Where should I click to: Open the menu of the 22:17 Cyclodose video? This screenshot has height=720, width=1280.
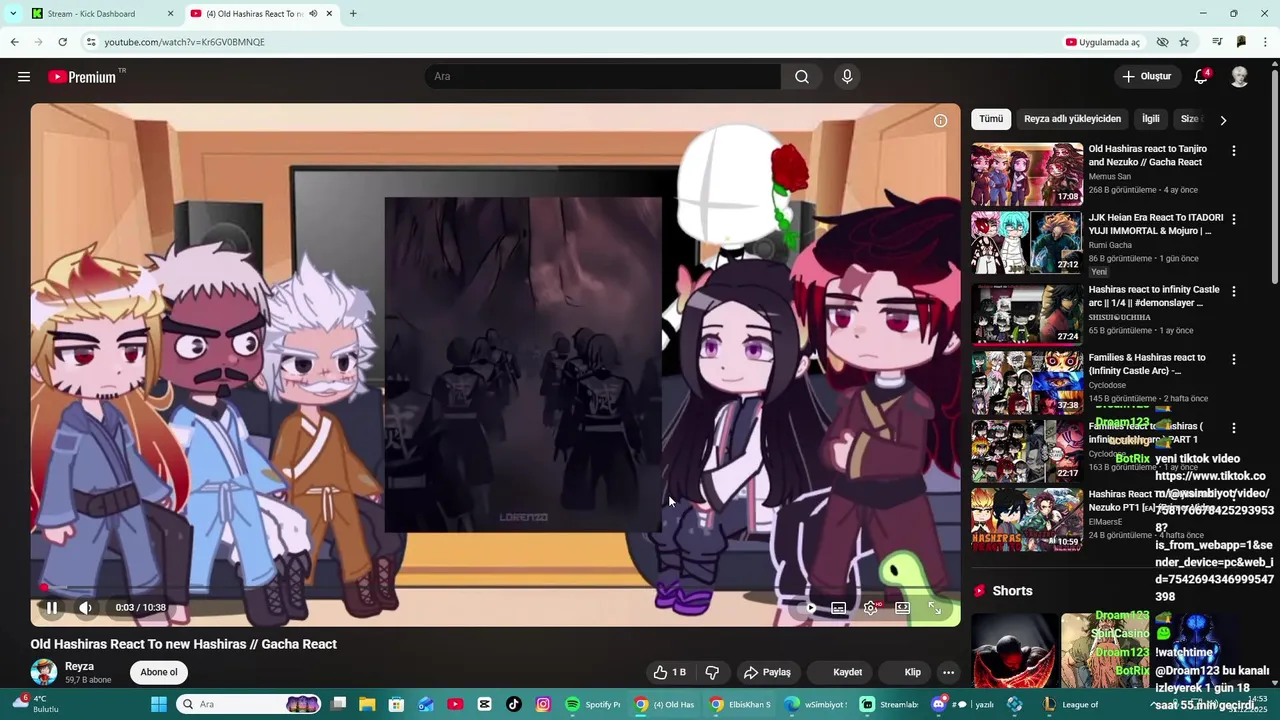point(1233,428)
